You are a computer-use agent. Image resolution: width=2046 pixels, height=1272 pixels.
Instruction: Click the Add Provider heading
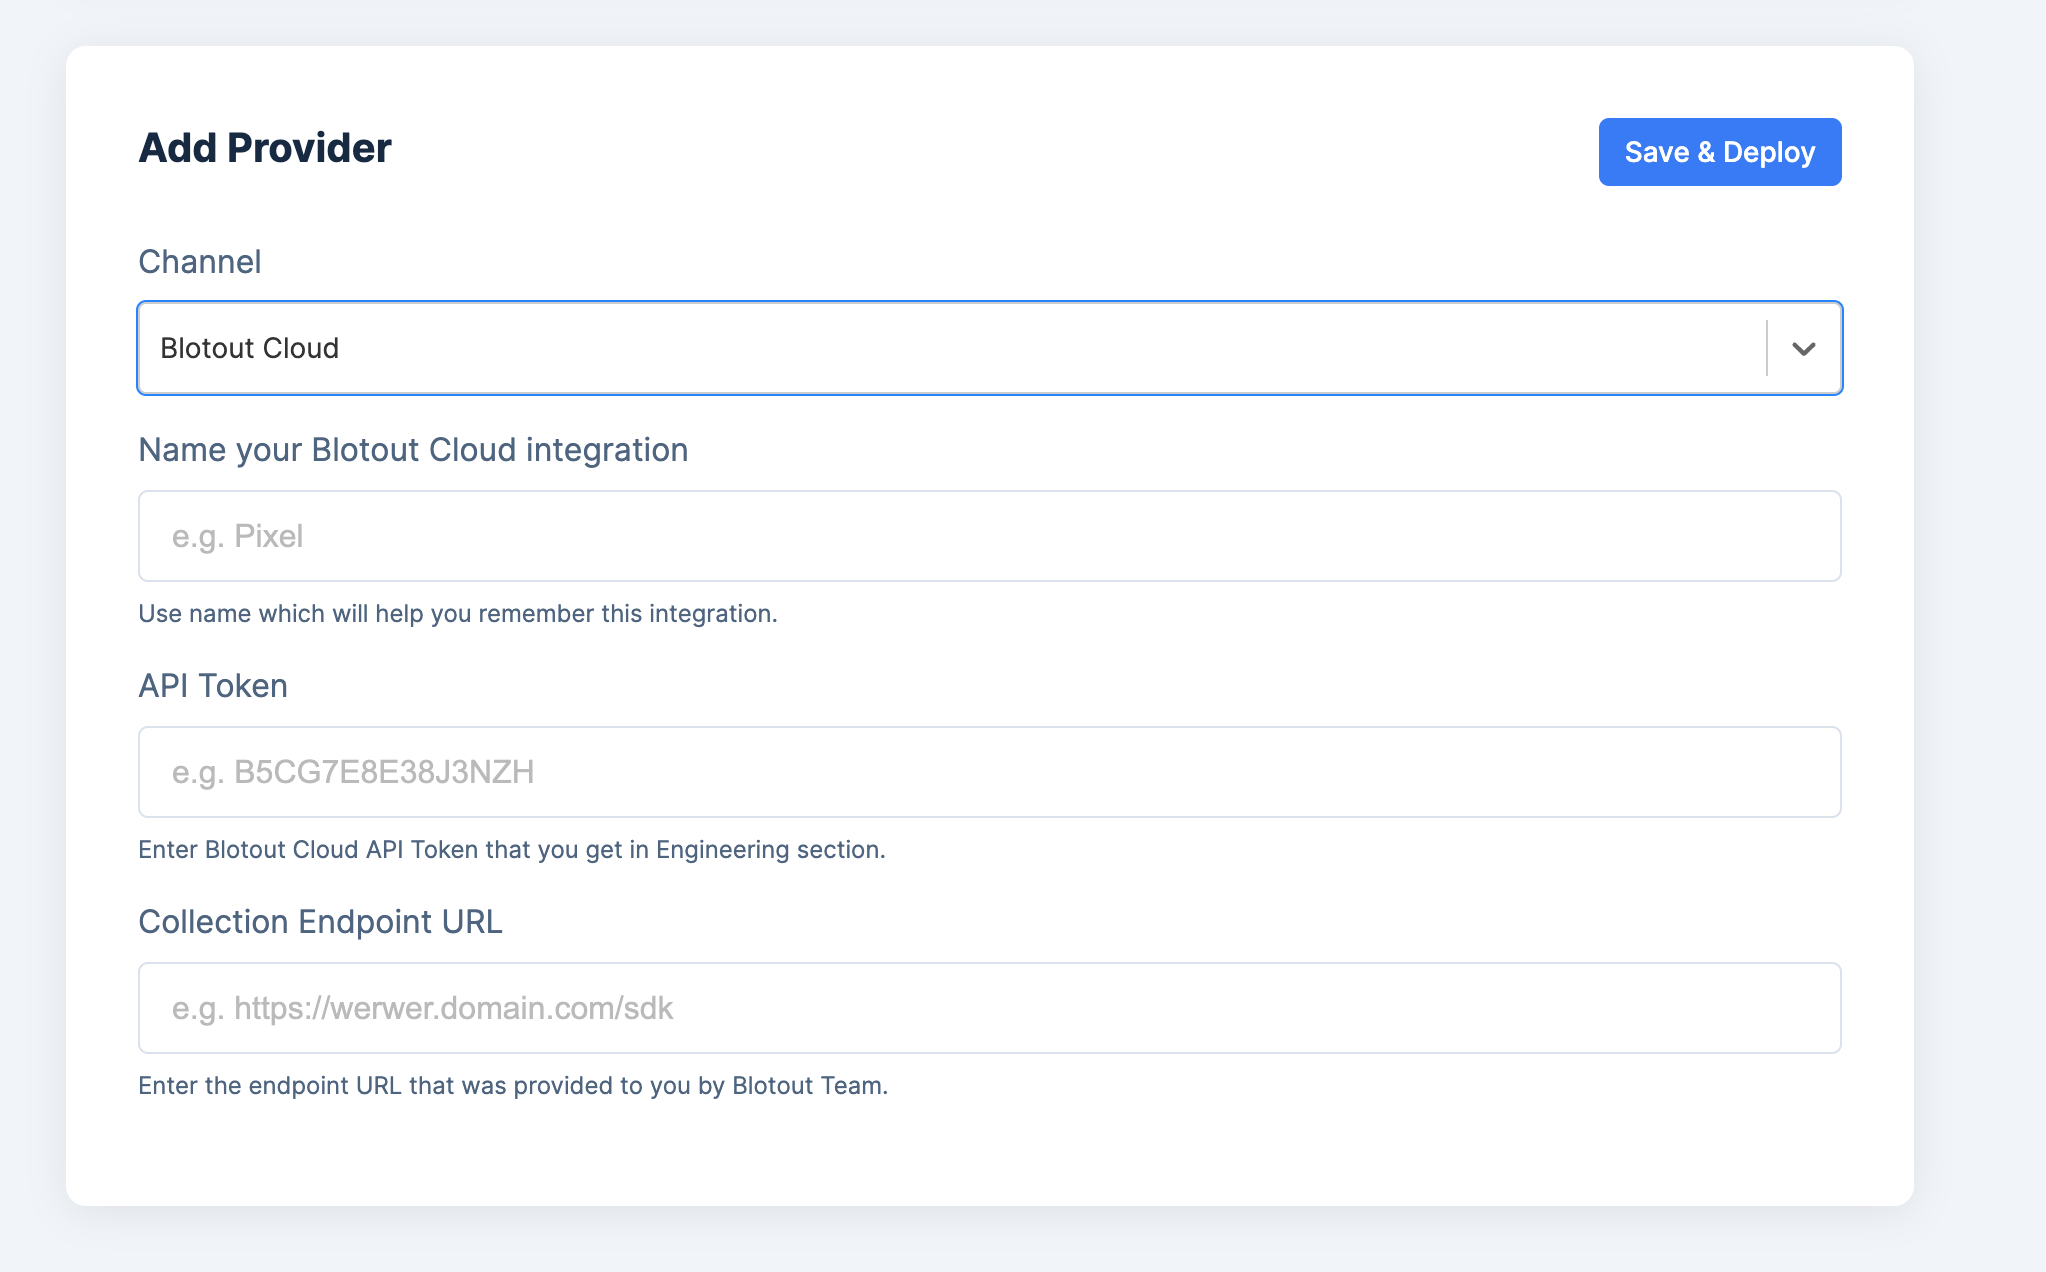pyautogui.click(x=265, y=148)
